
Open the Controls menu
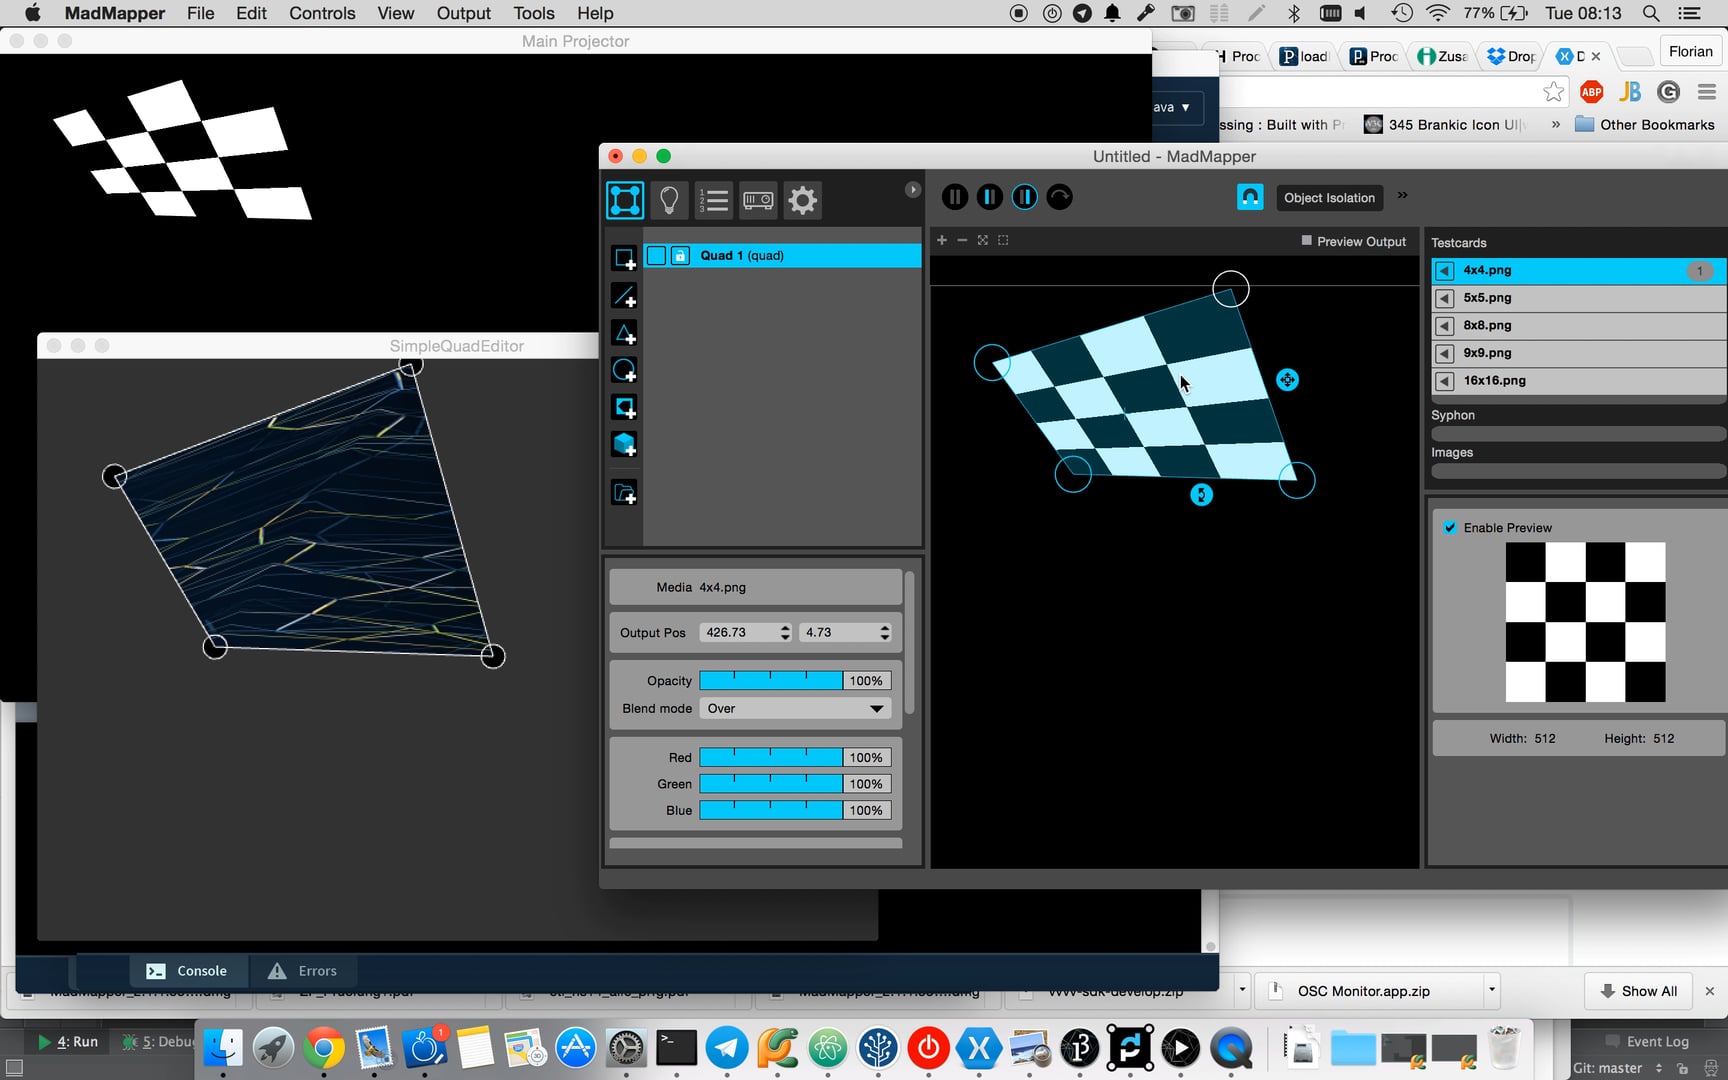[x=321, y=13]
